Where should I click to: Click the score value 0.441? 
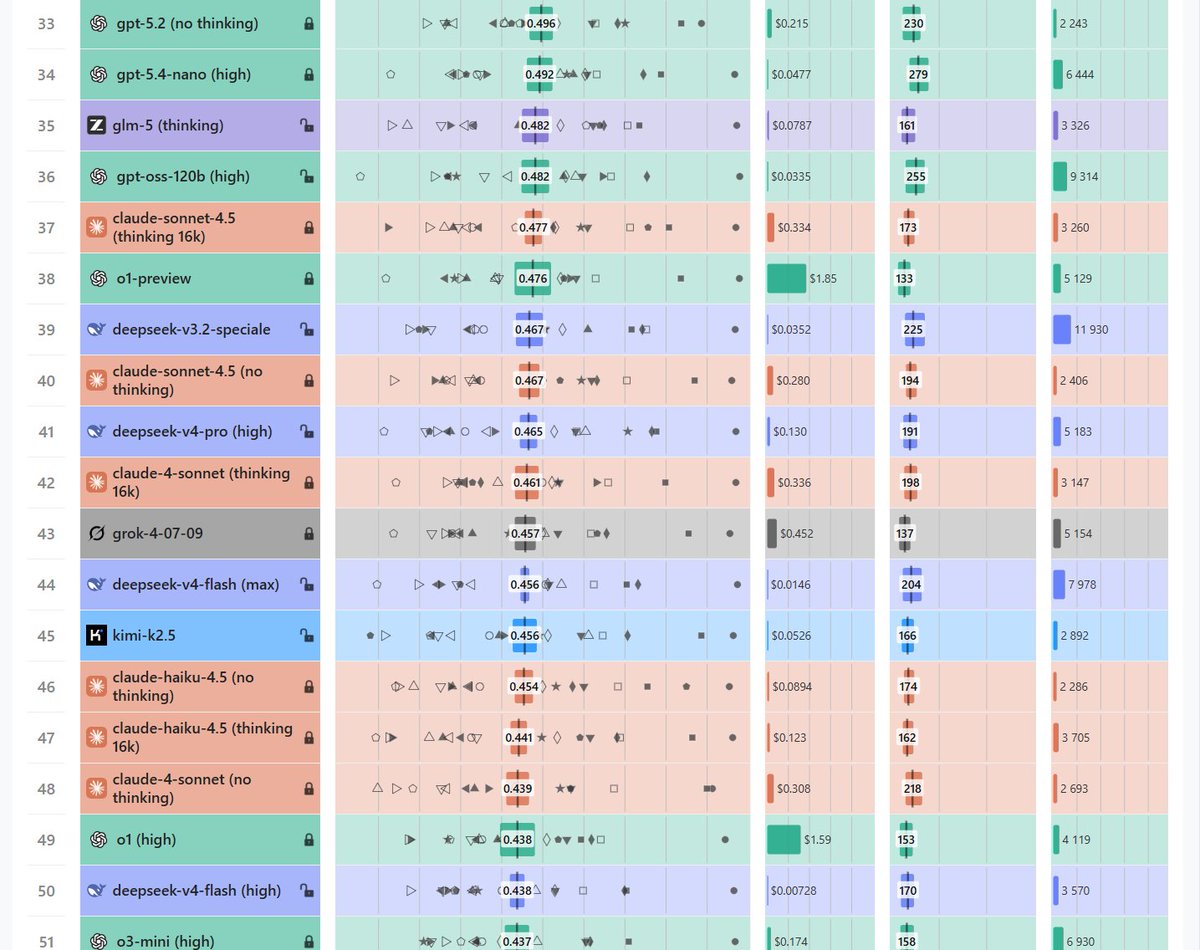point(519,737)
